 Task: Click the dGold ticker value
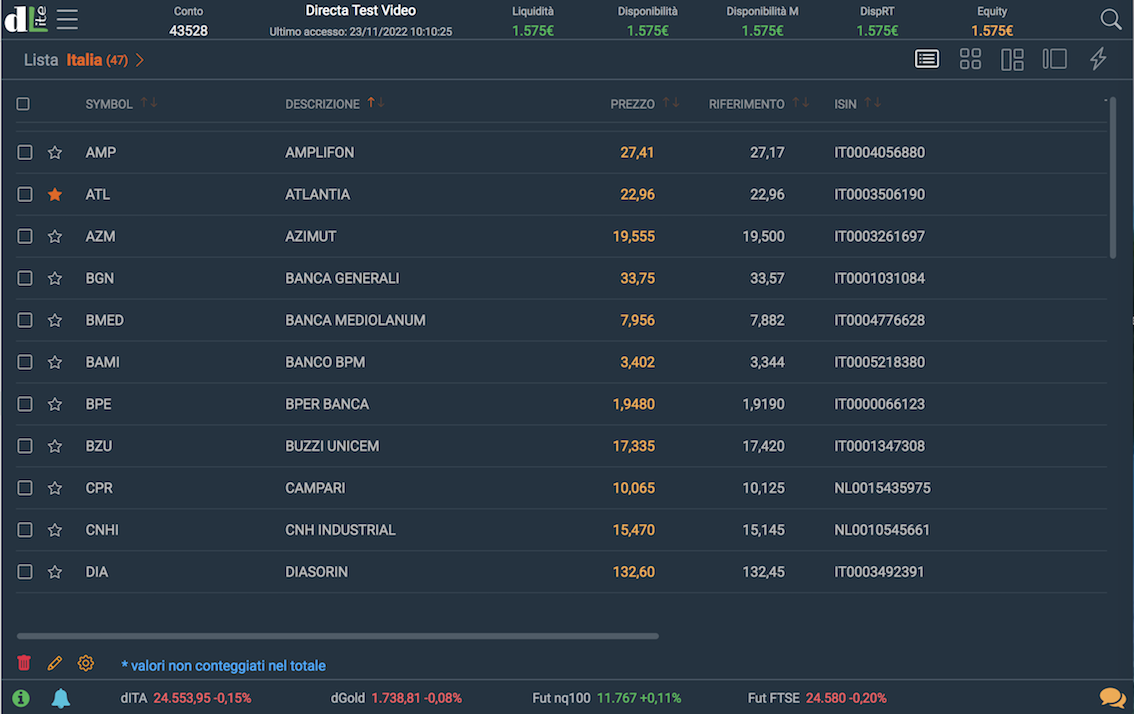[417, 698]
